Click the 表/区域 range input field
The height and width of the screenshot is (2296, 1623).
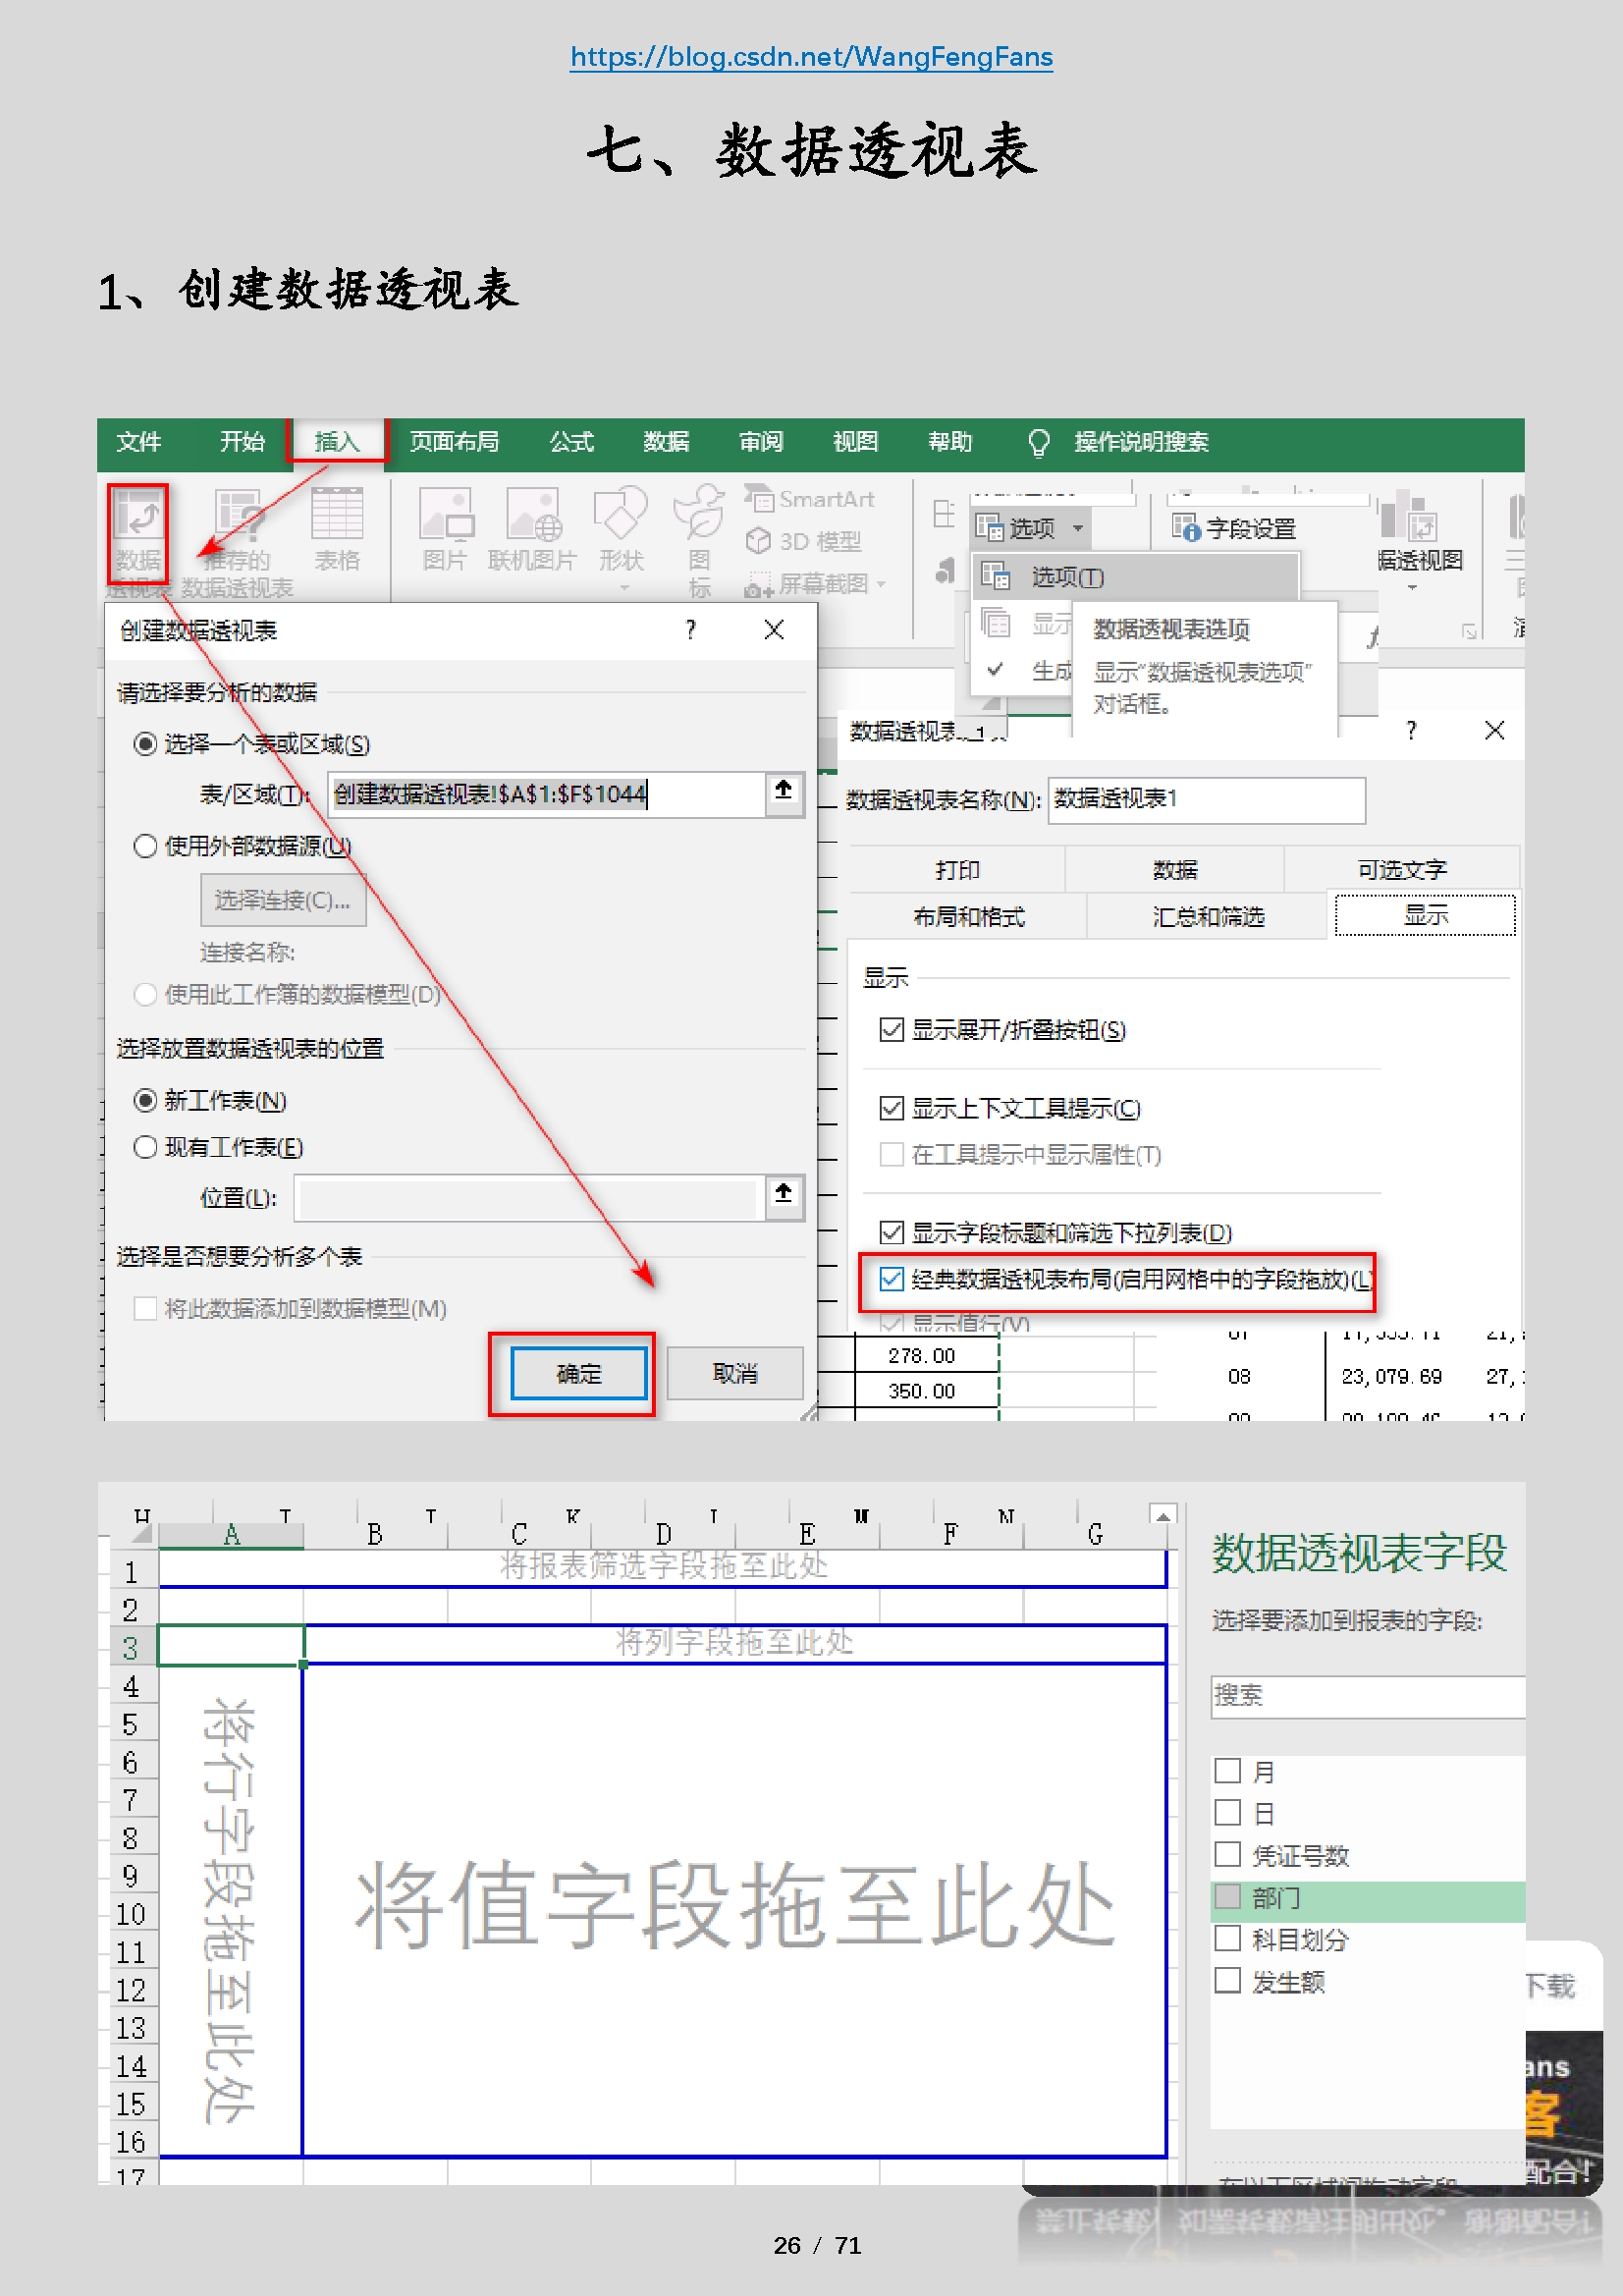(x=547, y=794)
